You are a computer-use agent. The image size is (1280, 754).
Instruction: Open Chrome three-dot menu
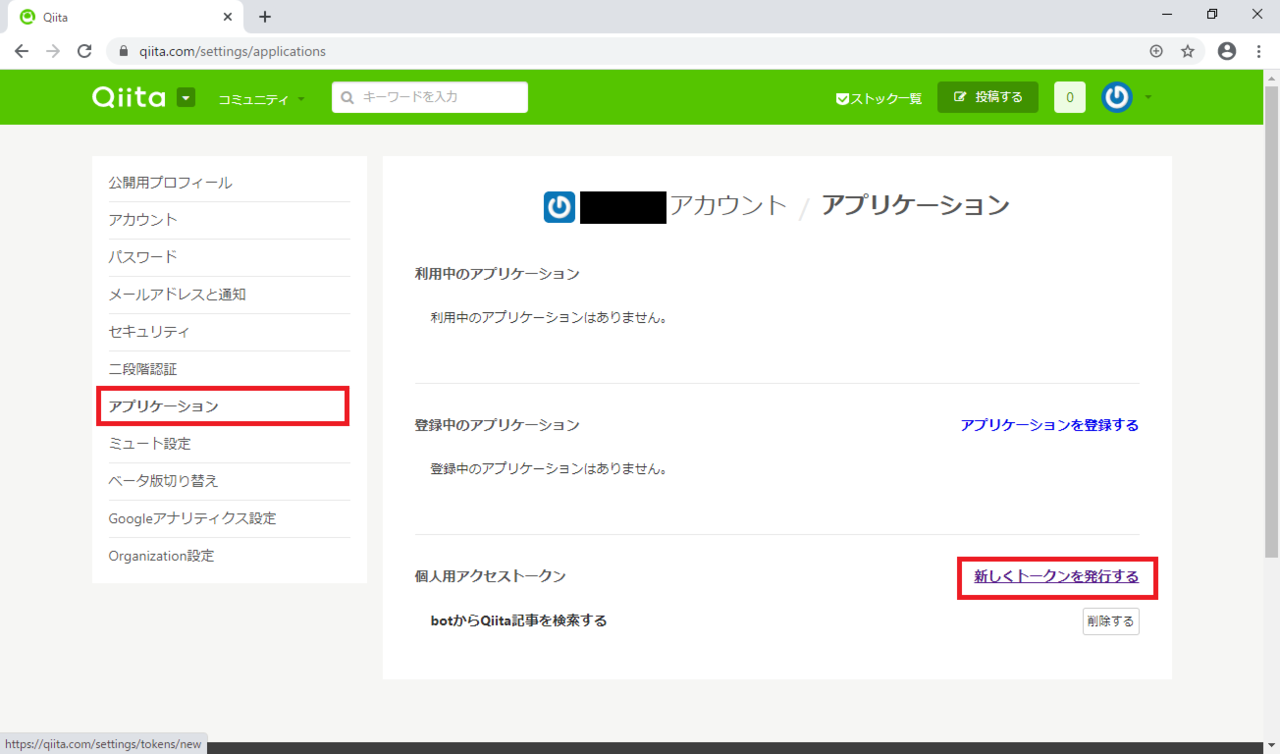click(1258, 51)
